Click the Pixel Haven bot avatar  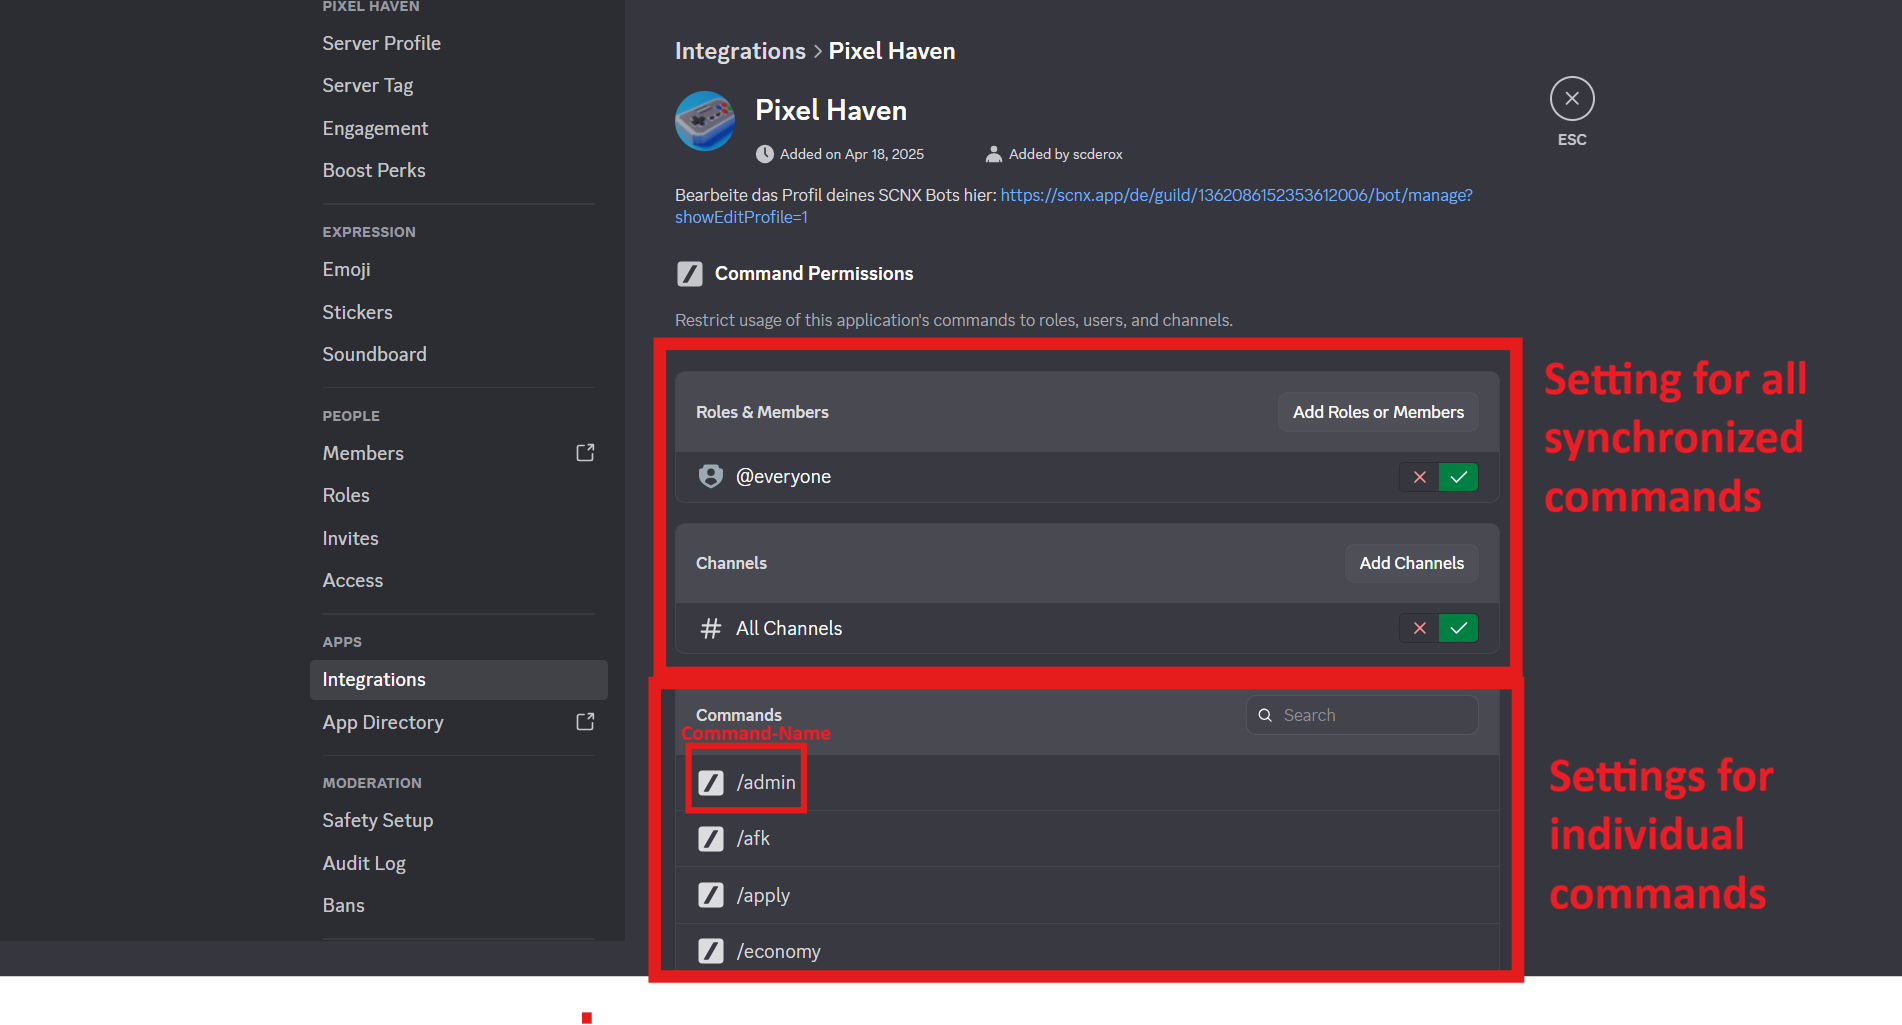pyautogui.click(x=705, y=121)
